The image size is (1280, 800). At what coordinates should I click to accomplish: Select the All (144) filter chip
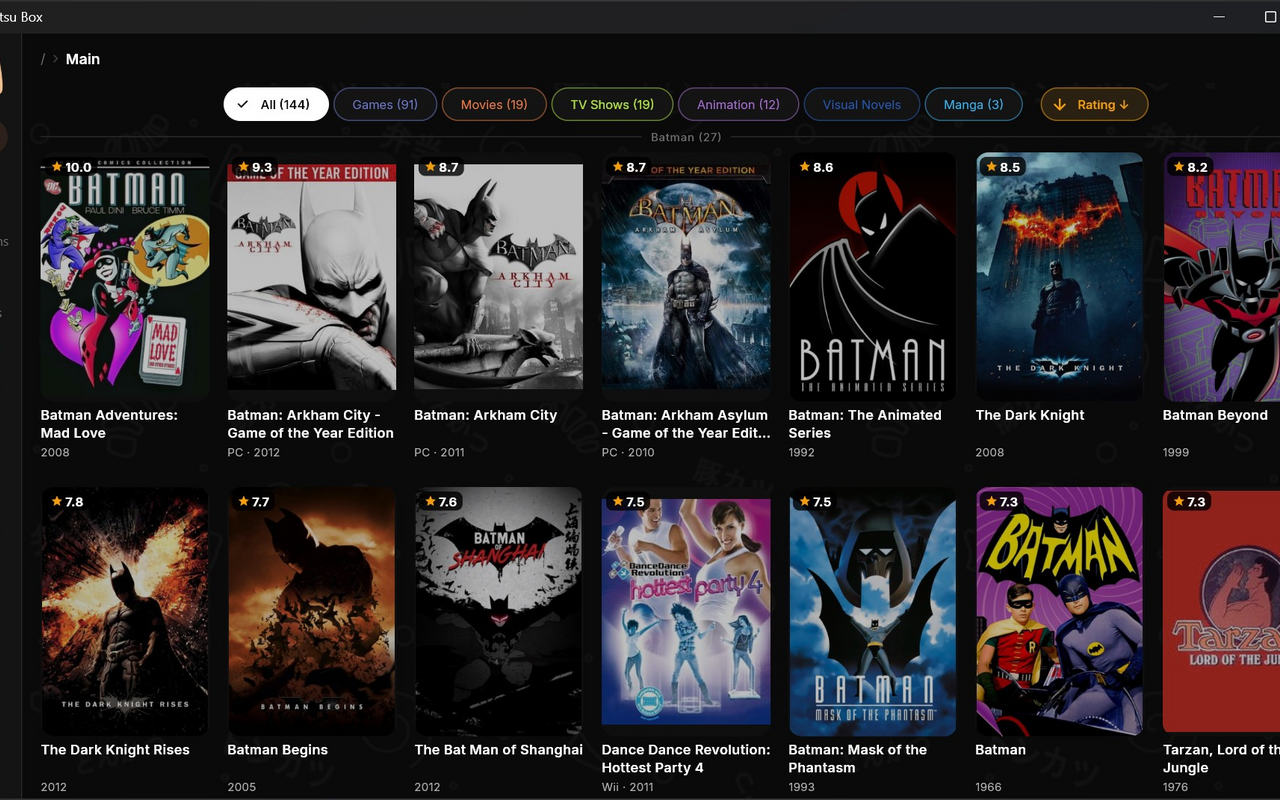(276, 104)
